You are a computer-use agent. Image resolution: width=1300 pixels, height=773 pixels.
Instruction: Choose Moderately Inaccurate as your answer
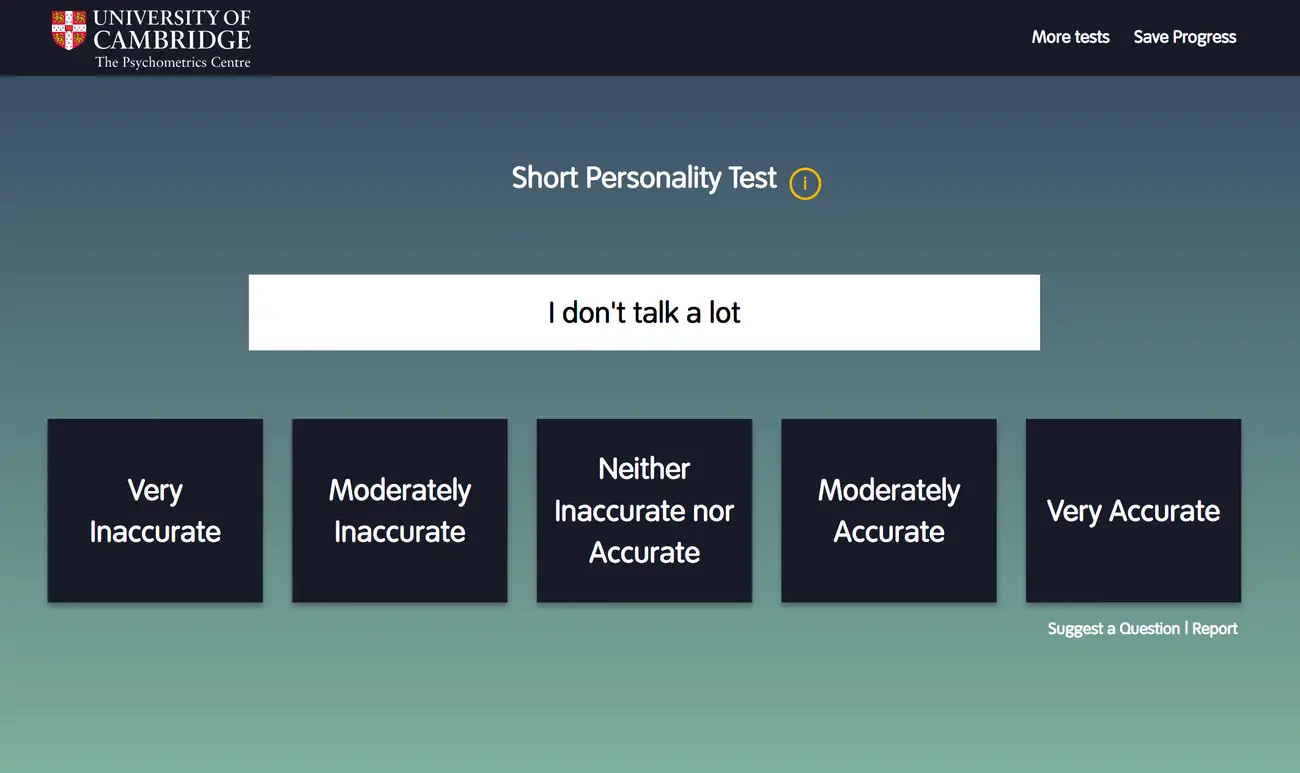pyautogui.click(x=400, y=511)
